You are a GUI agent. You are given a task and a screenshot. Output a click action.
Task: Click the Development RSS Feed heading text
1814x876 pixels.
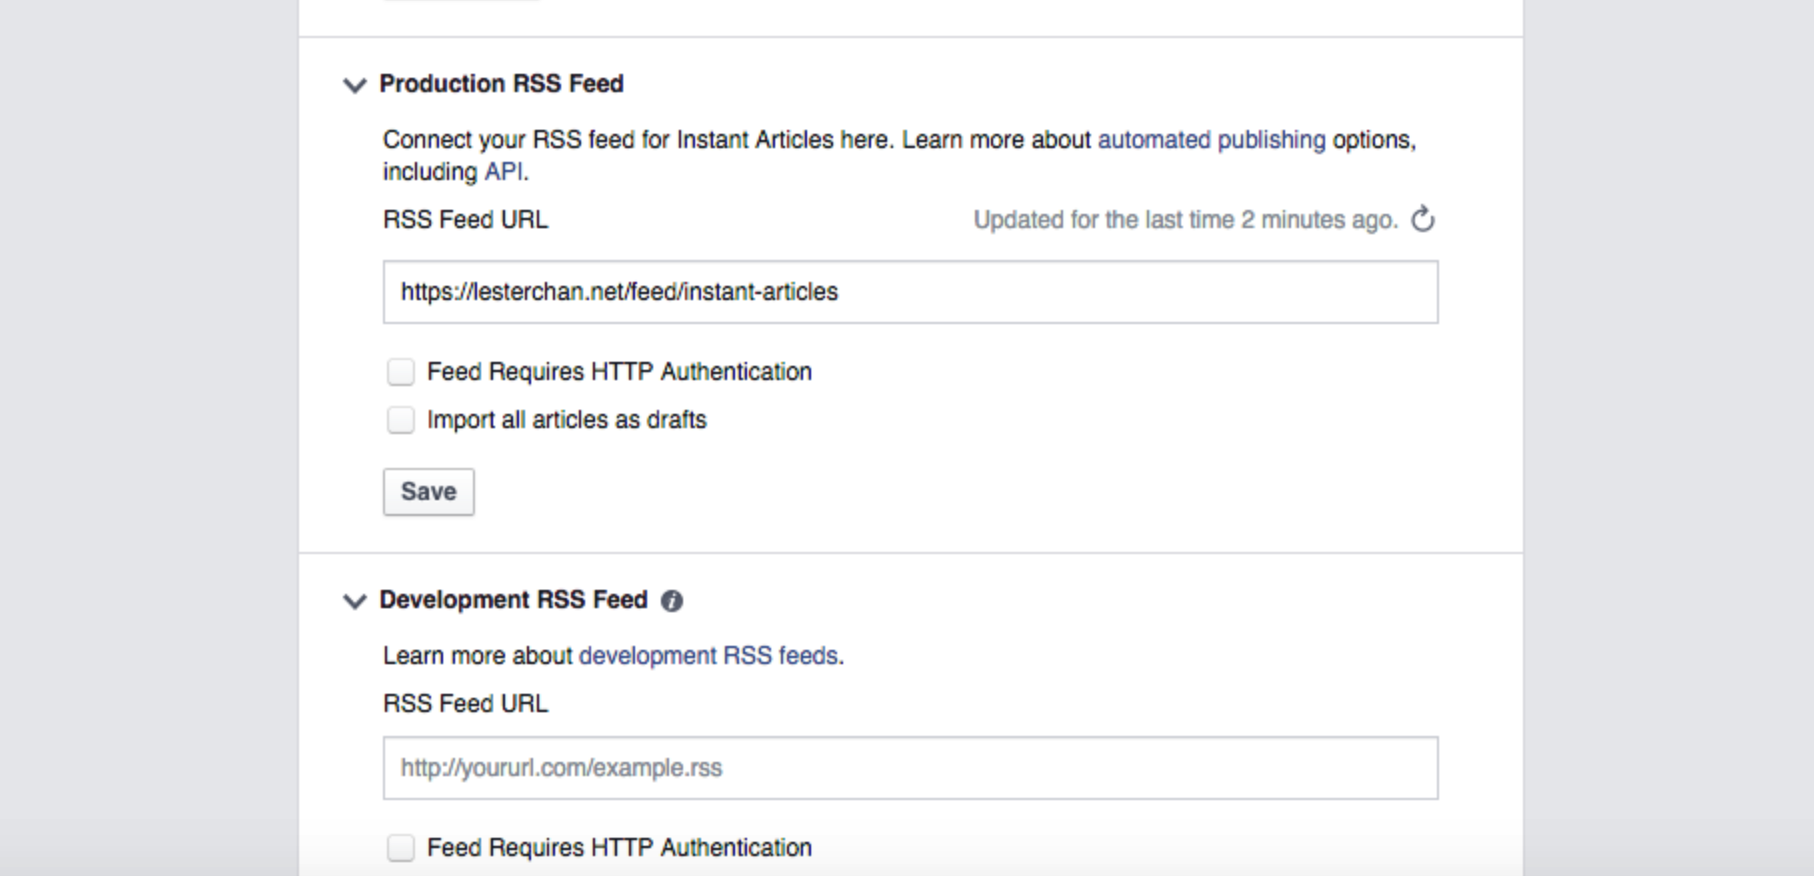click(513, 600)
